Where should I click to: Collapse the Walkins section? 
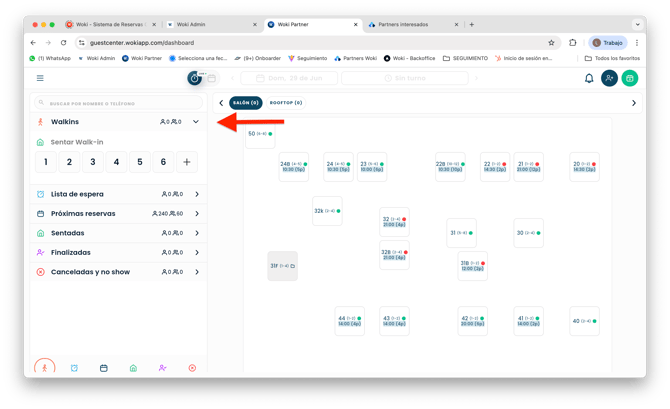coord(196,122)
